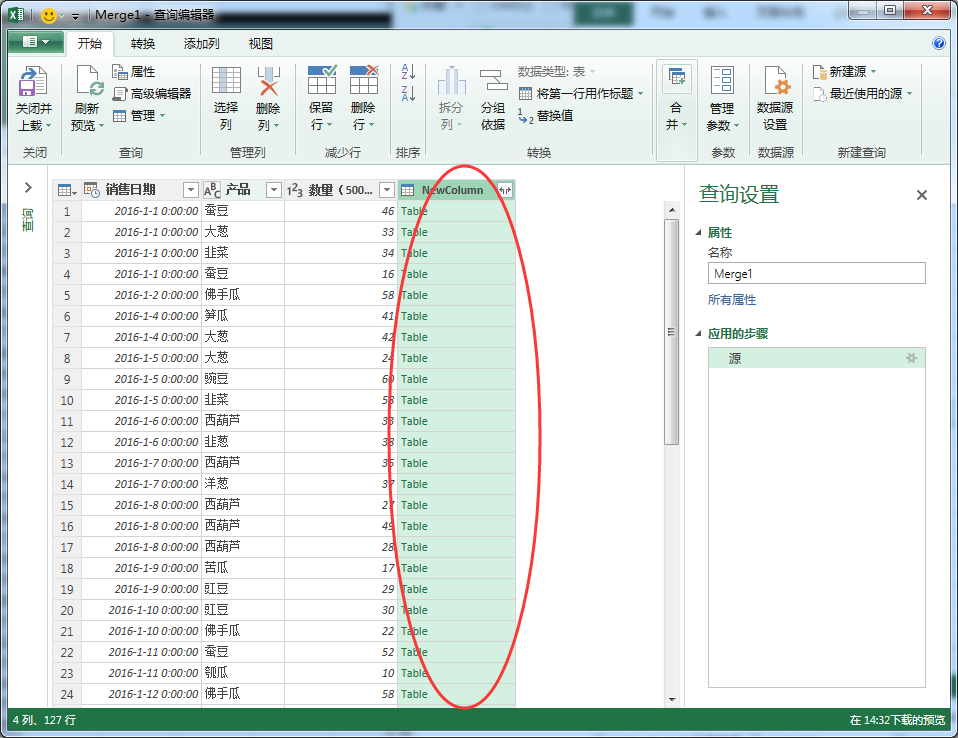Collapse the 应用的步骤 section triangle
958x738 pixels.
tap(698, 334)
